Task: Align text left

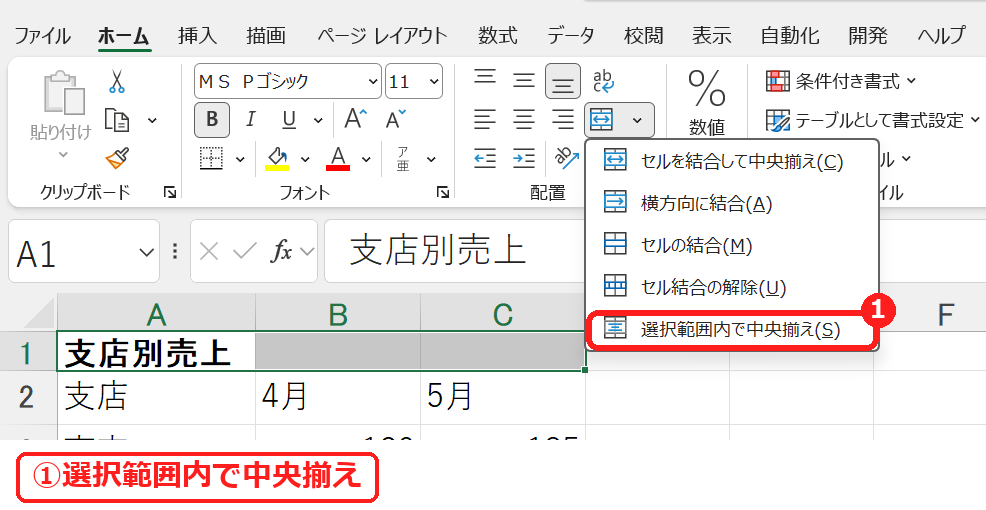Action: point(485,119)
